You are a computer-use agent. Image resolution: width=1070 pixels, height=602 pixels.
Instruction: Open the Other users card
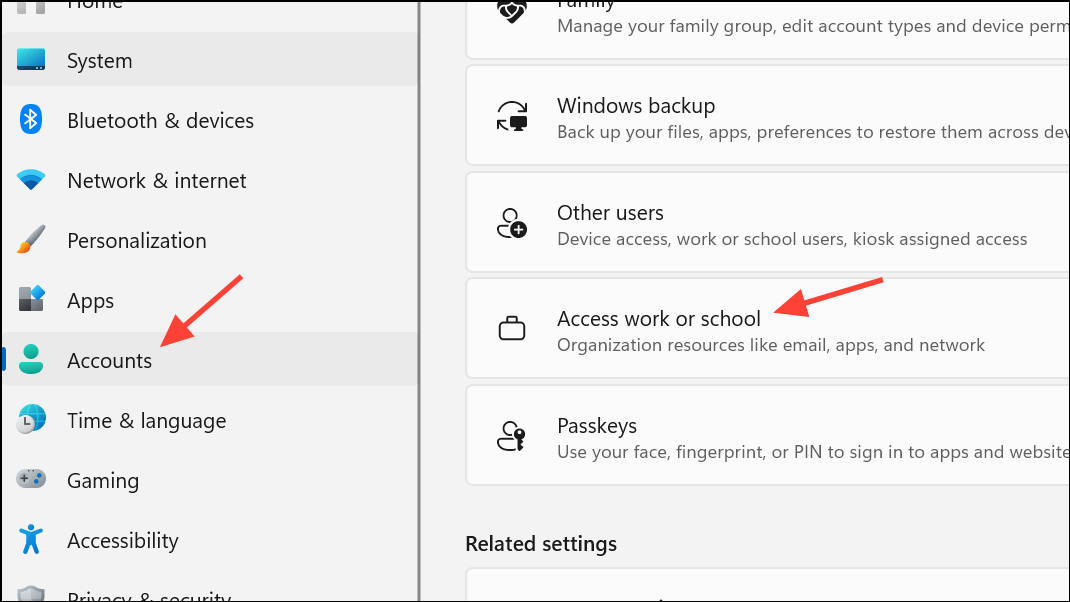point(768,222)
